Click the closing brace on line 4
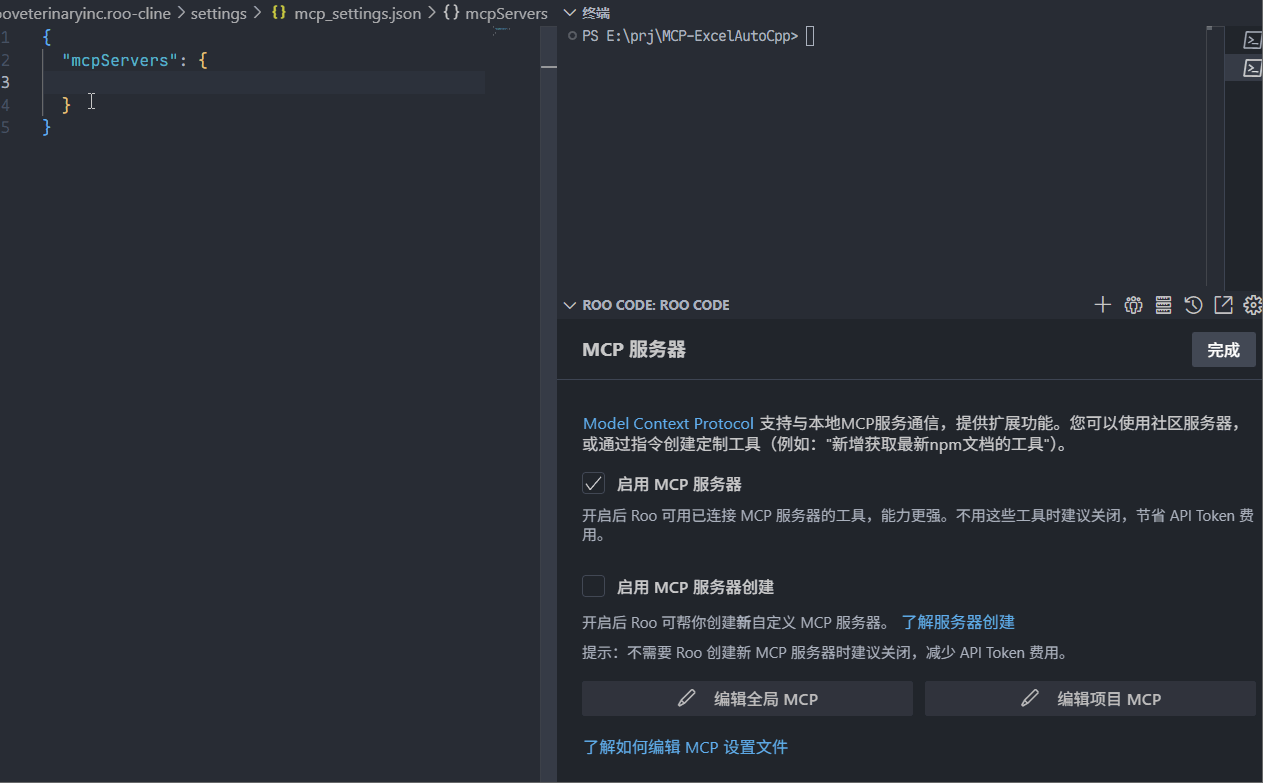Screen dimensions: 1263x783 [x=67, y=105]
